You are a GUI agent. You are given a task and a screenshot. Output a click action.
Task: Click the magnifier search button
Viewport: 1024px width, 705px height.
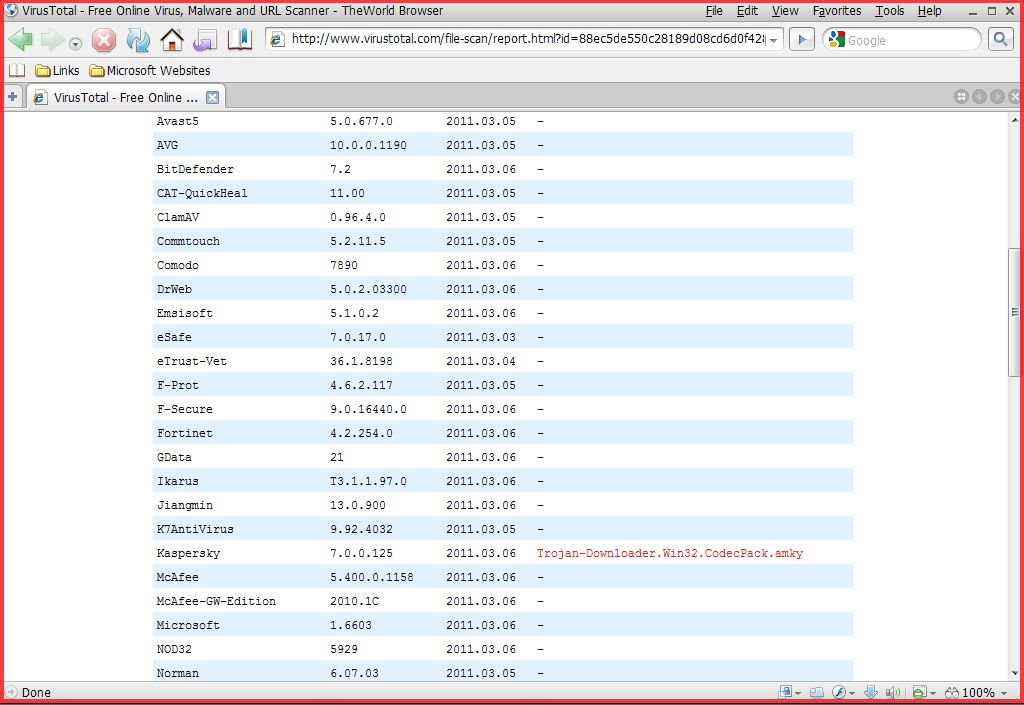click(x=1000, y=40)
